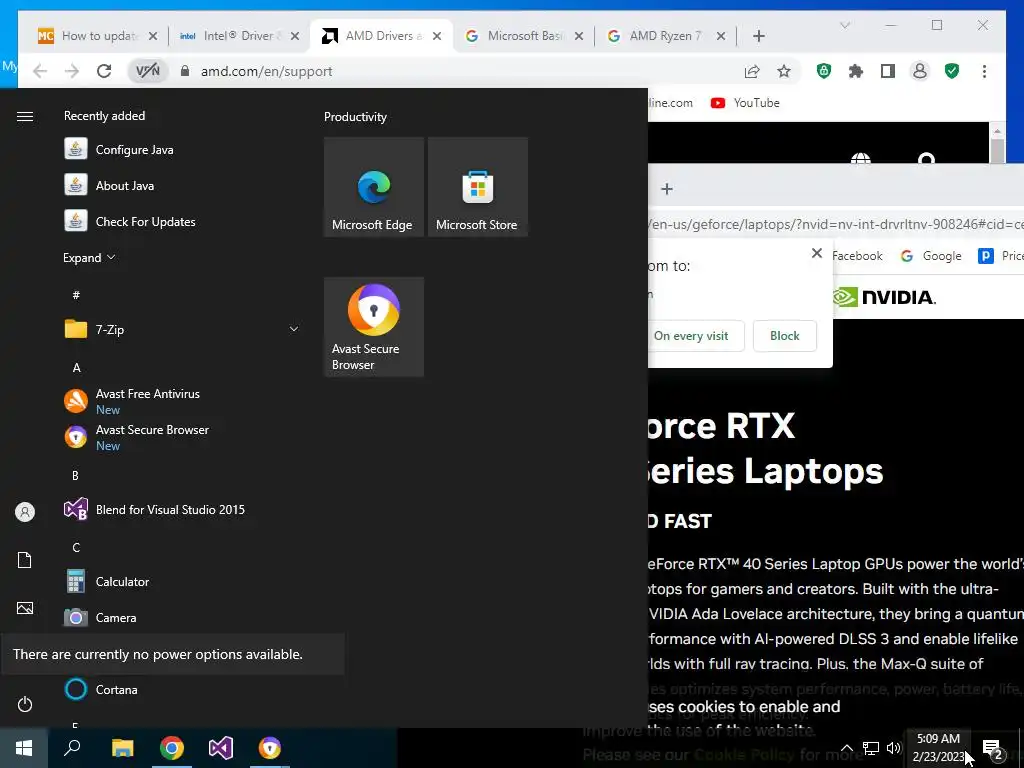Click the Block button

click(784, 336)
